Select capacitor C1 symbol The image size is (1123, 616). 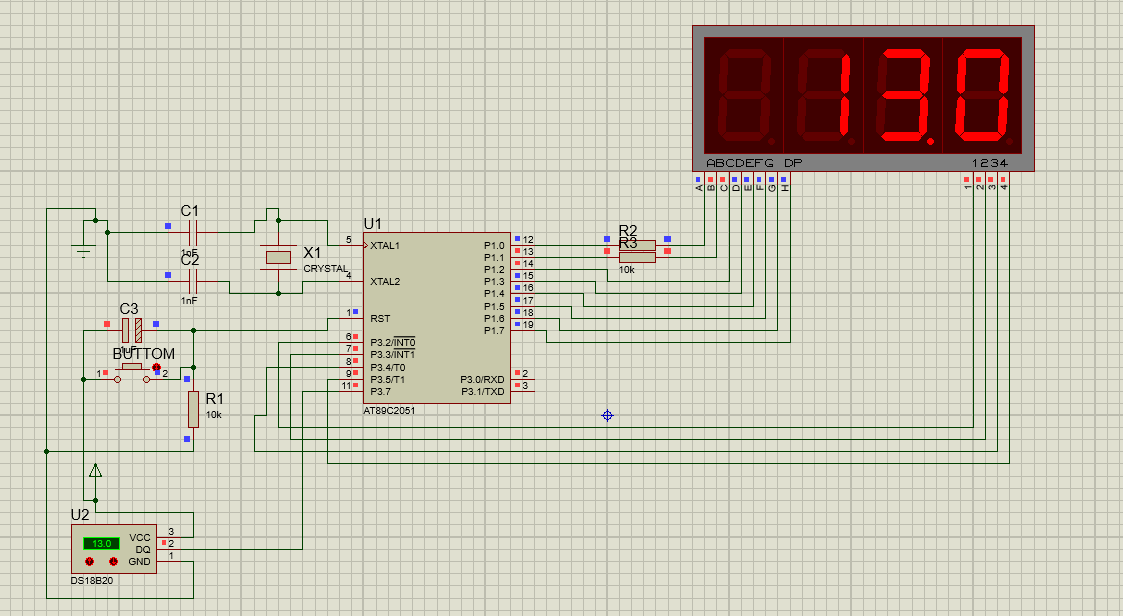pyautogui.click(x=191, y=232)
